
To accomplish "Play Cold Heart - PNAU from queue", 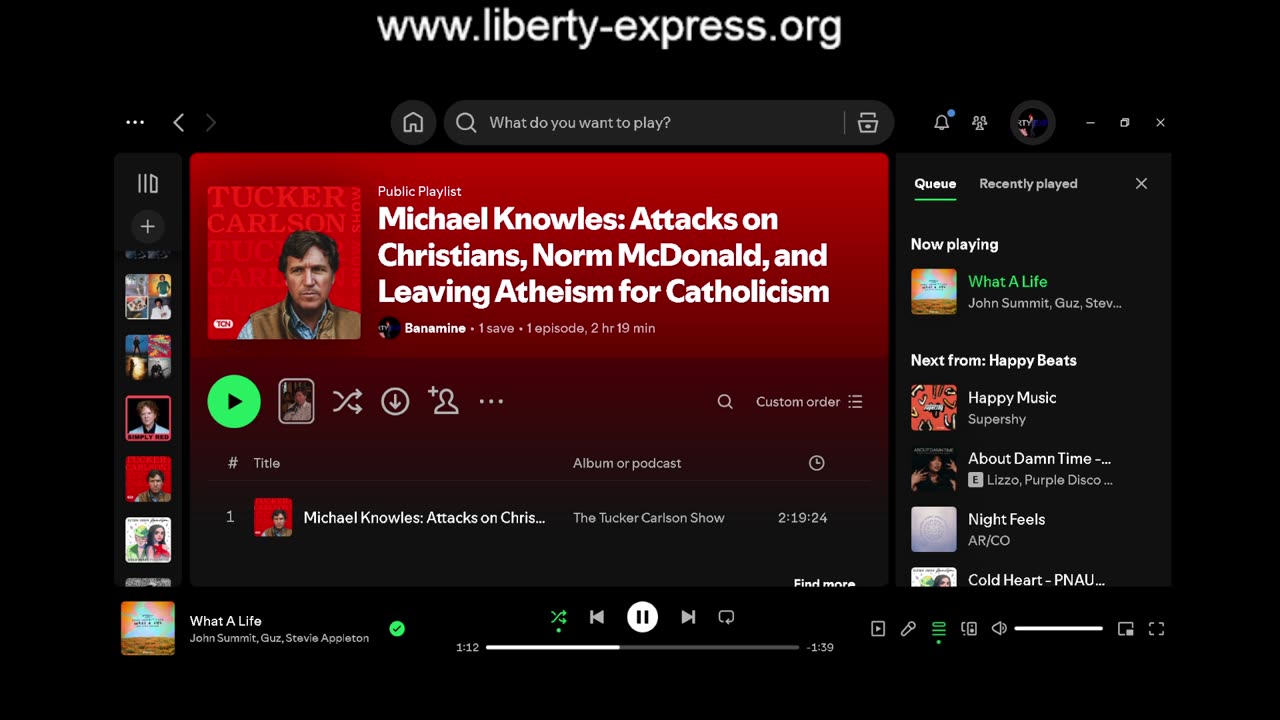I will click(1033, 577).
